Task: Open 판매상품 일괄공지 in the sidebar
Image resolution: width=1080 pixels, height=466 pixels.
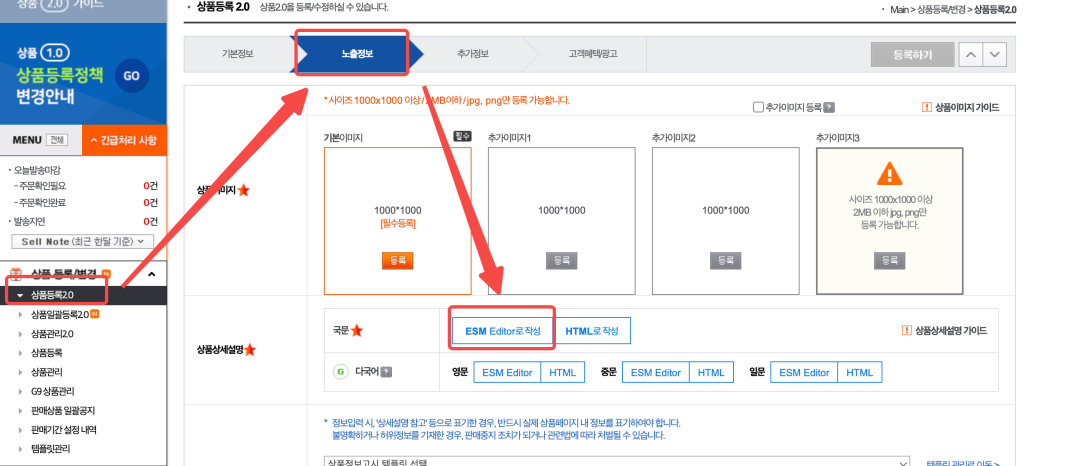Action: click(x=63, y=411)
